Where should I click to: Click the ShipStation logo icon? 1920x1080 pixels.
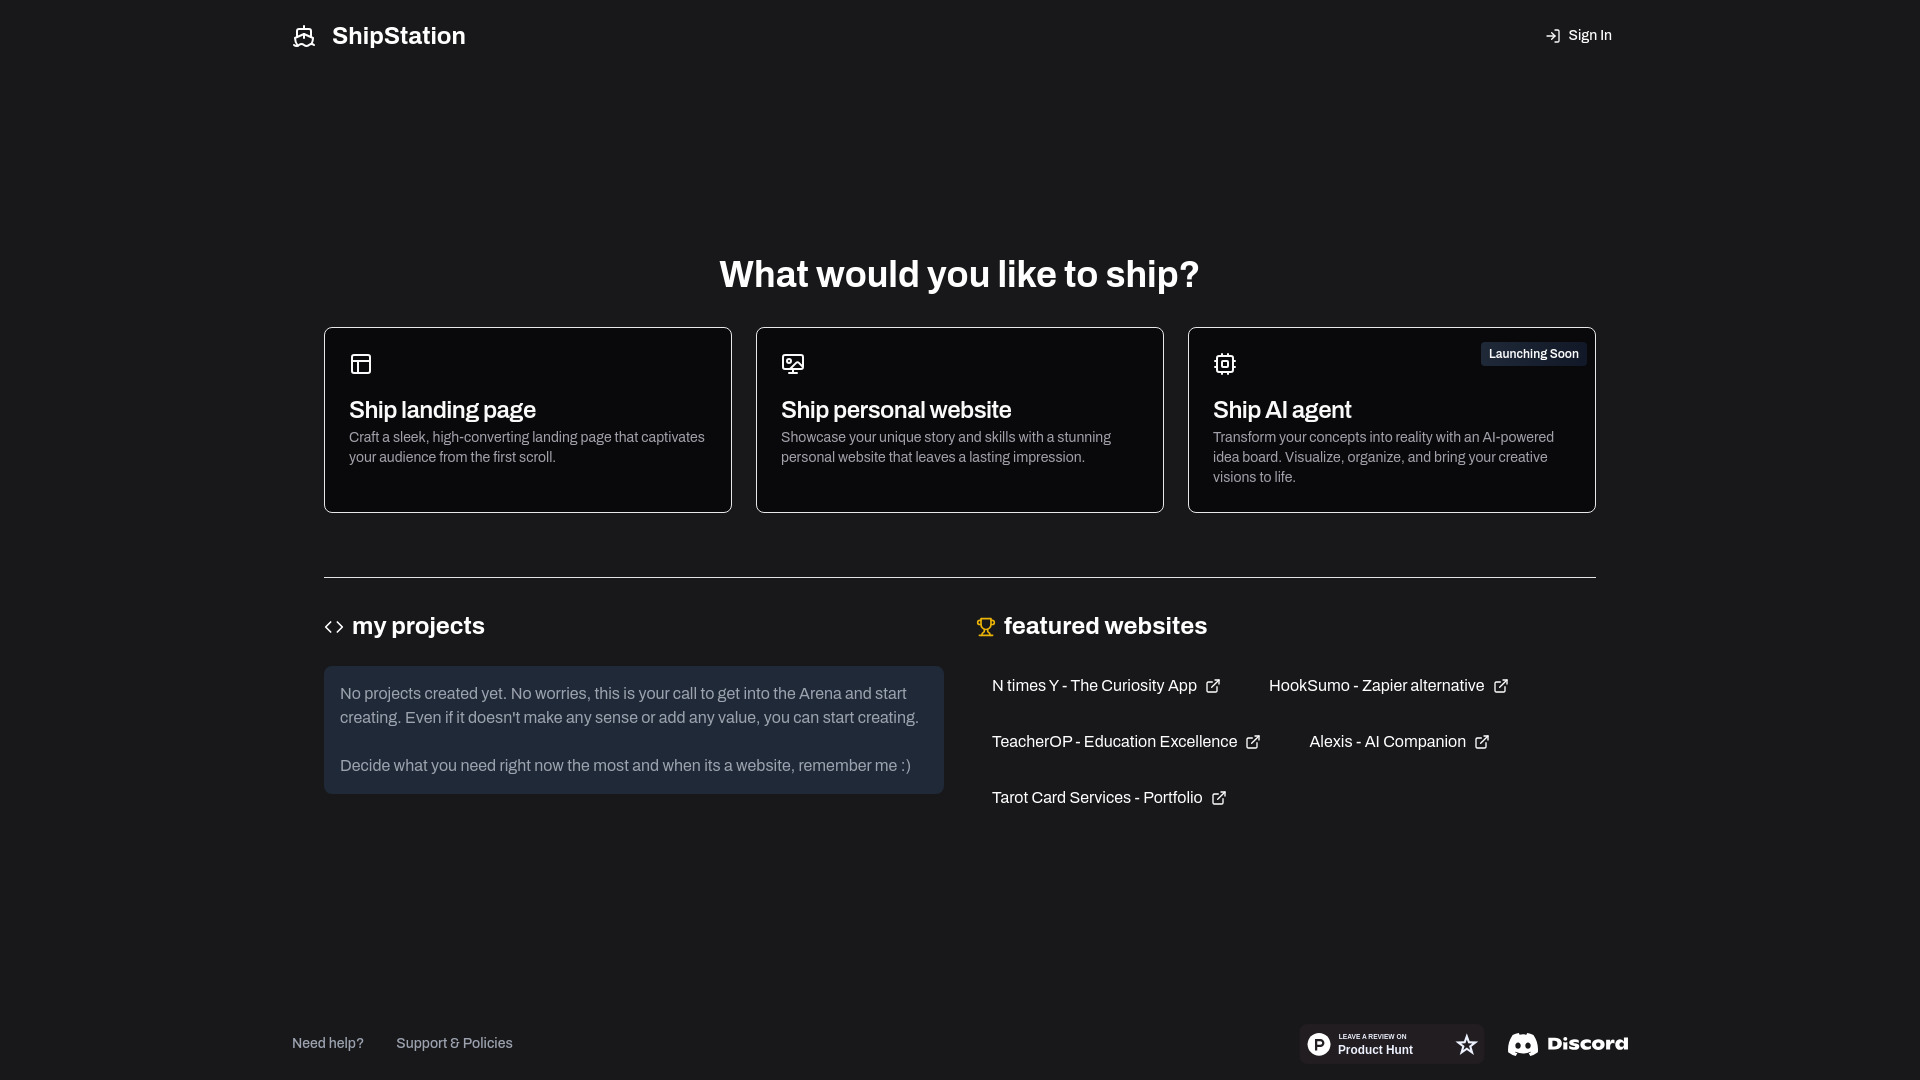click(x=303, y=36)
